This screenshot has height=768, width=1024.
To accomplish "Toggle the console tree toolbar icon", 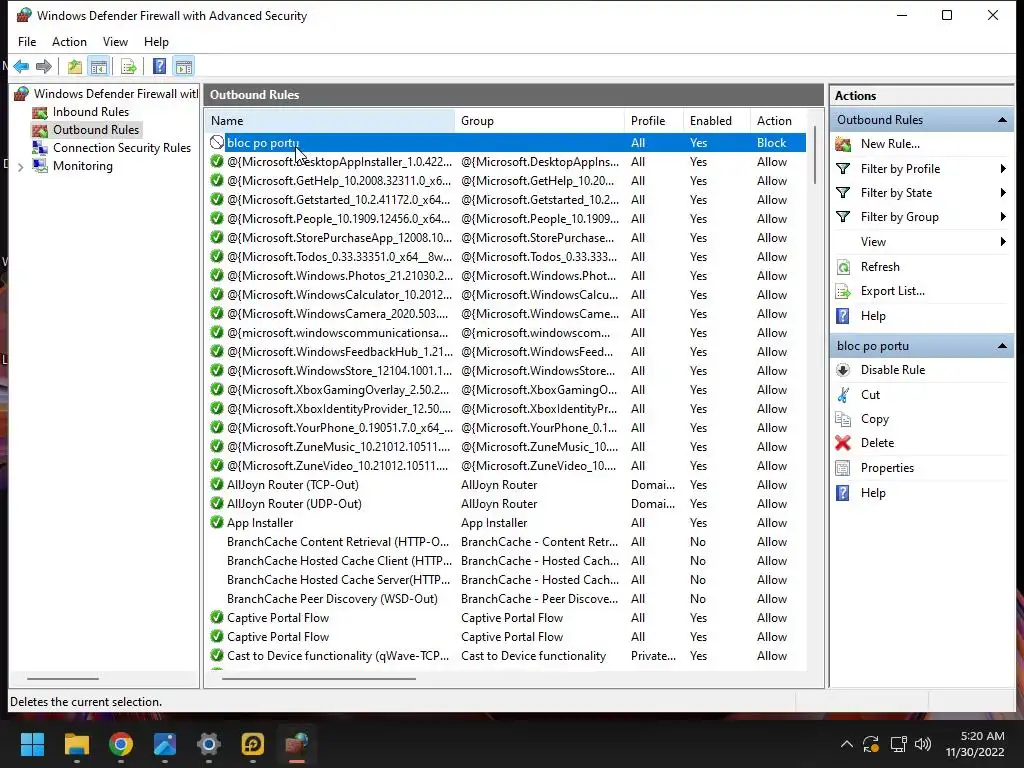I will tap(99, 66).
